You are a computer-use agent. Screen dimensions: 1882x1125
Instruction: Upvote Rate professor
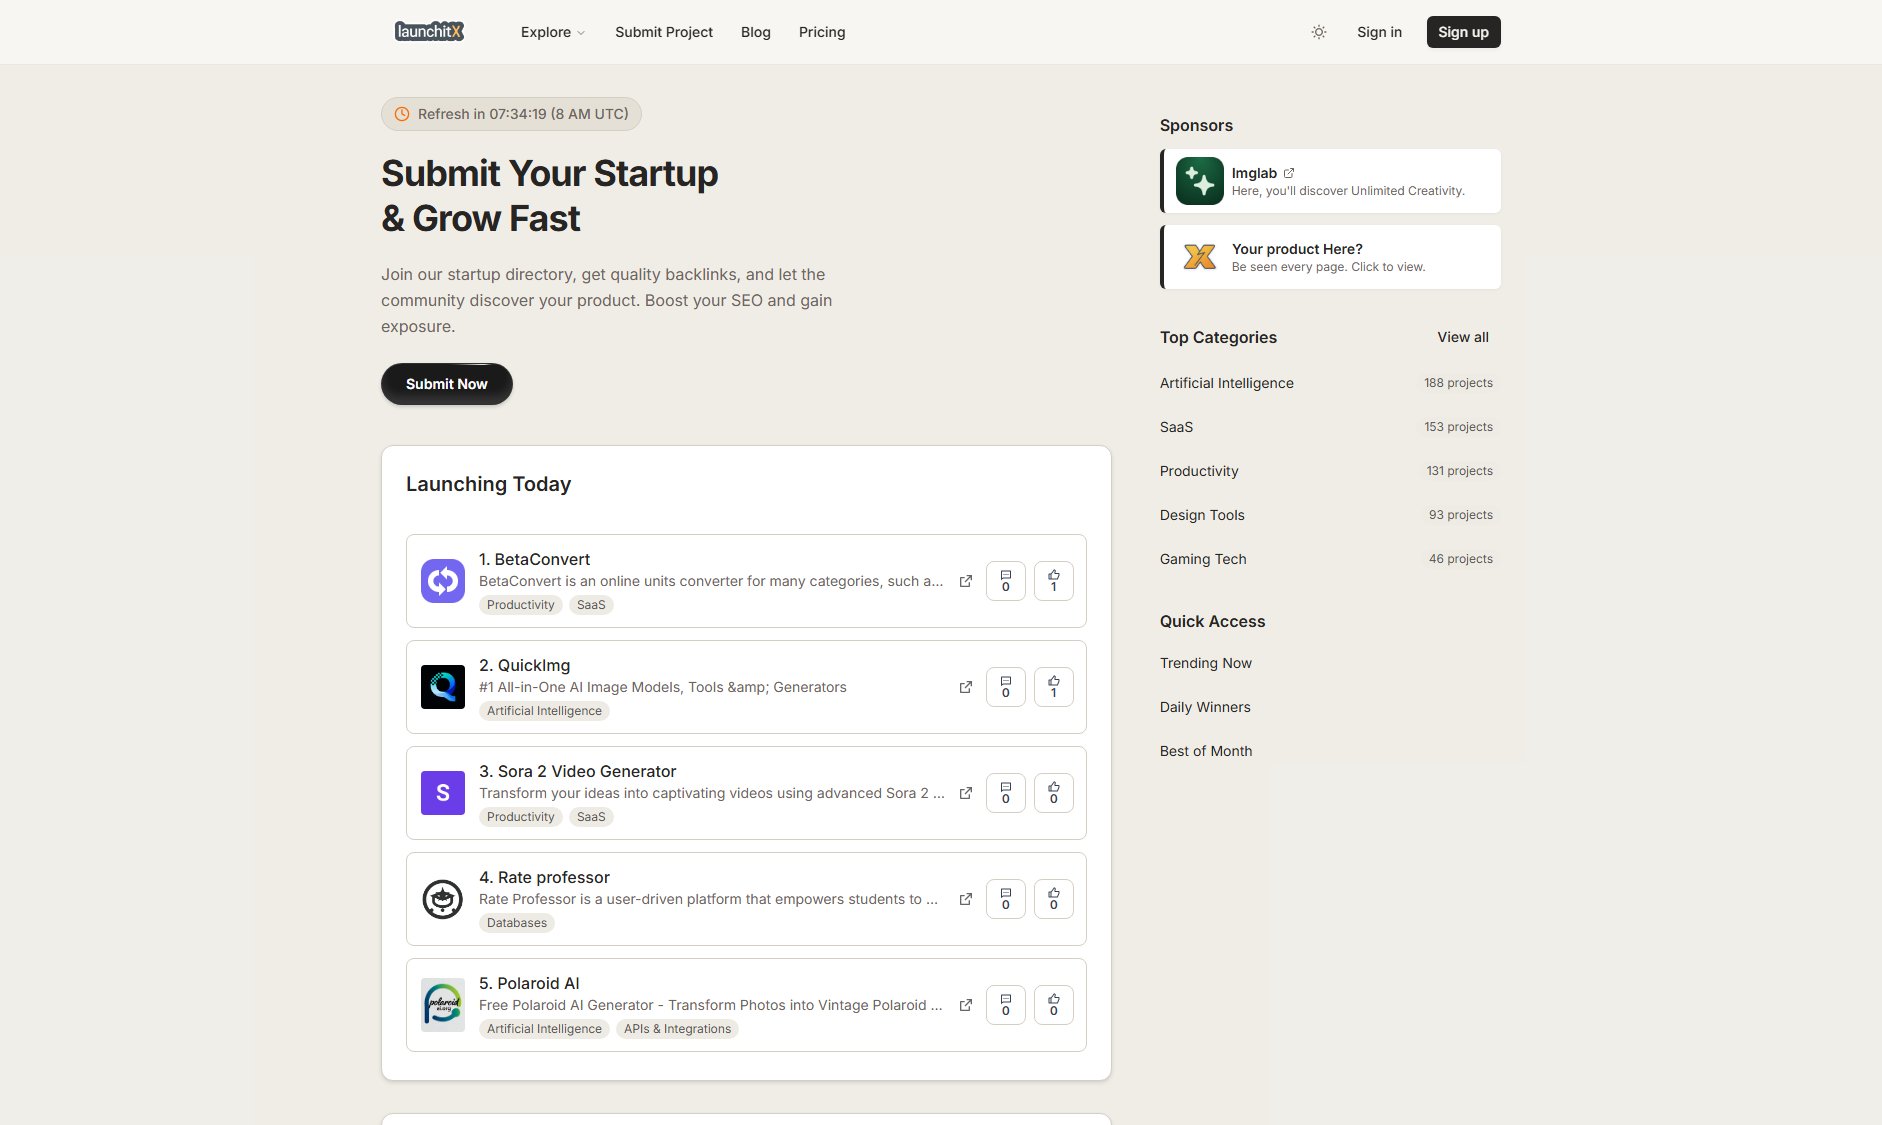click(x=1053, y=899)
